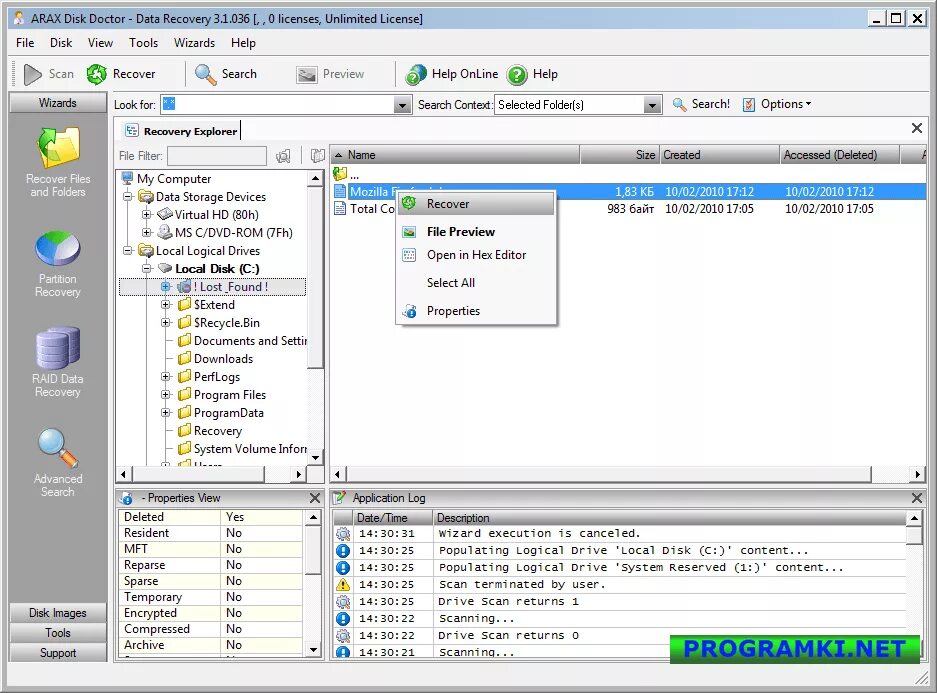Click the file filter apply icon
Image resolution: width=937 pixels, height=693 pixels.
pos(283,156)
